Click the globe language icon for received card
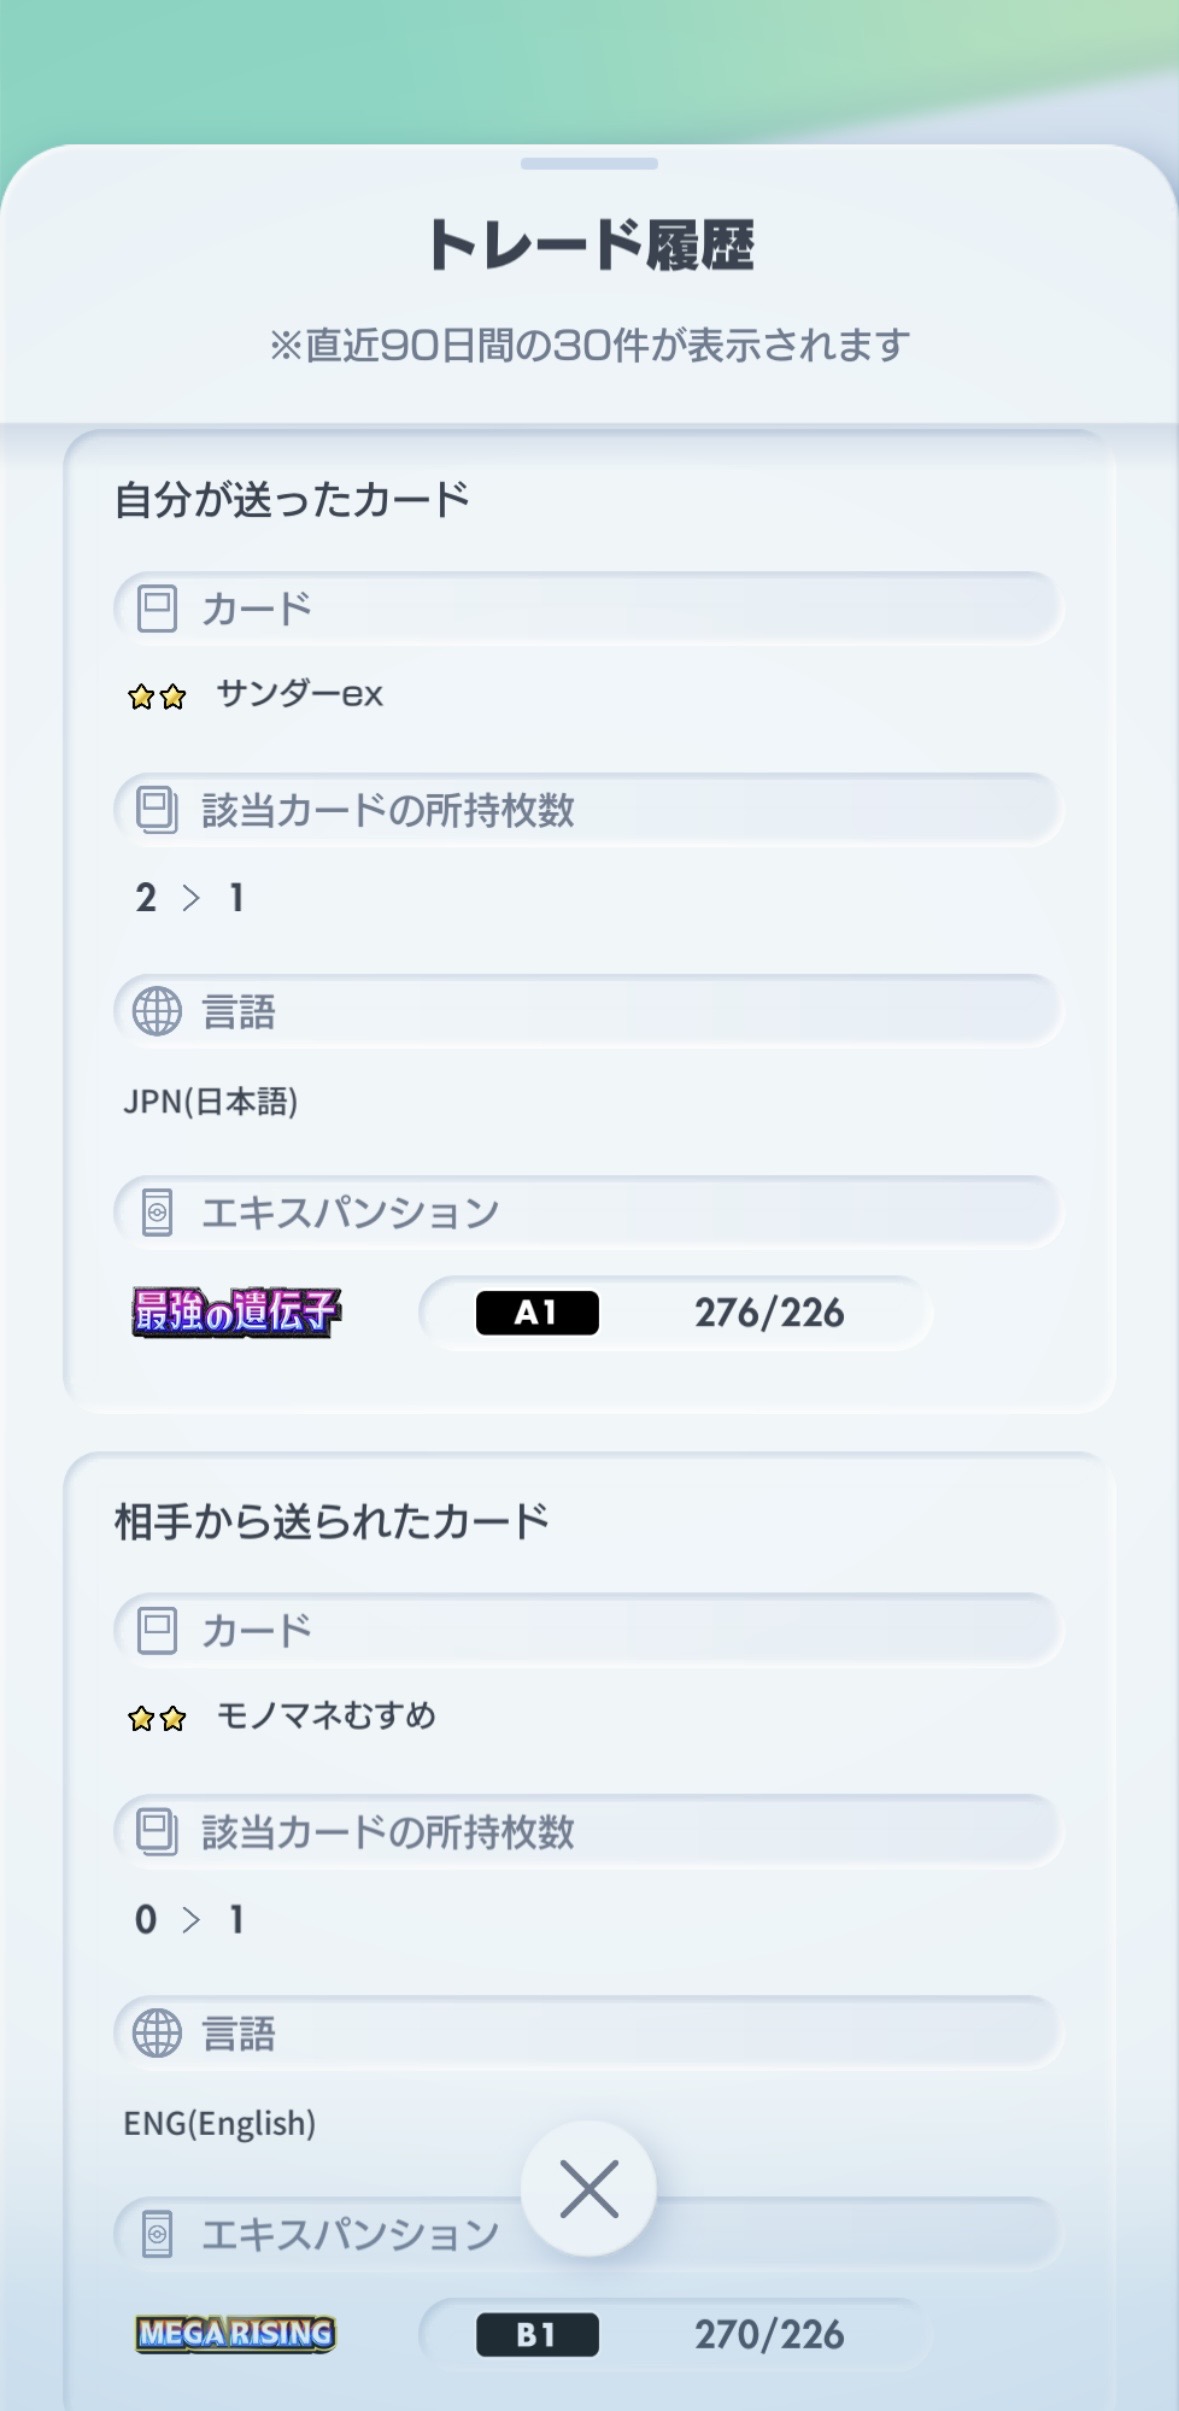Screen dimensions: 1179x2411 coord(157,2033)
